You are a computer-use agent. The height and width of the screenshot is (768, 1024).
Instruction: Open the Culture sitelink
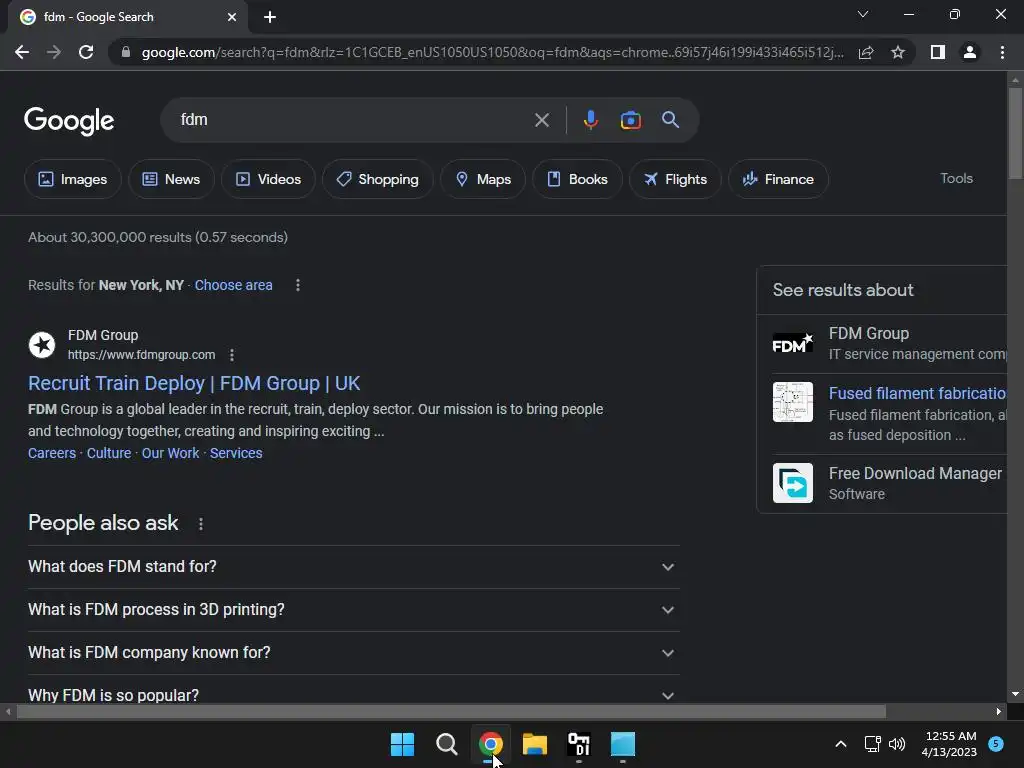coord(108,453)
